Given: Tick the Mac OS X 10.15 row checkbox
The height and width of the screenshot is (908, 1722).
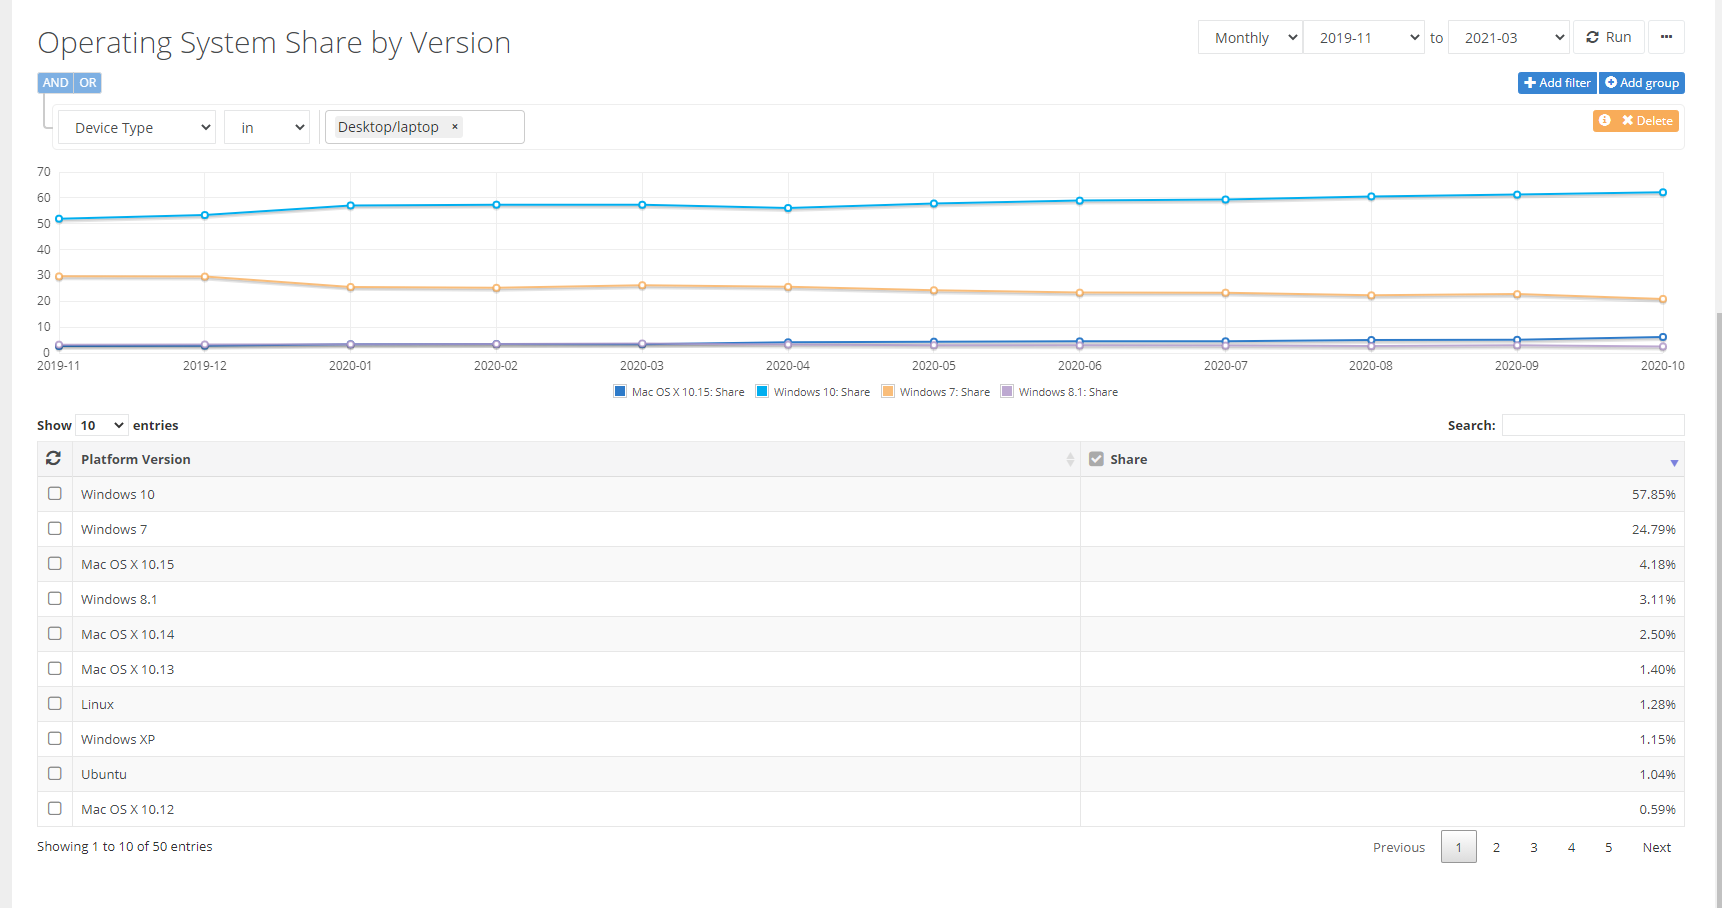Looking at the screenshot, I should coord(55,563).
